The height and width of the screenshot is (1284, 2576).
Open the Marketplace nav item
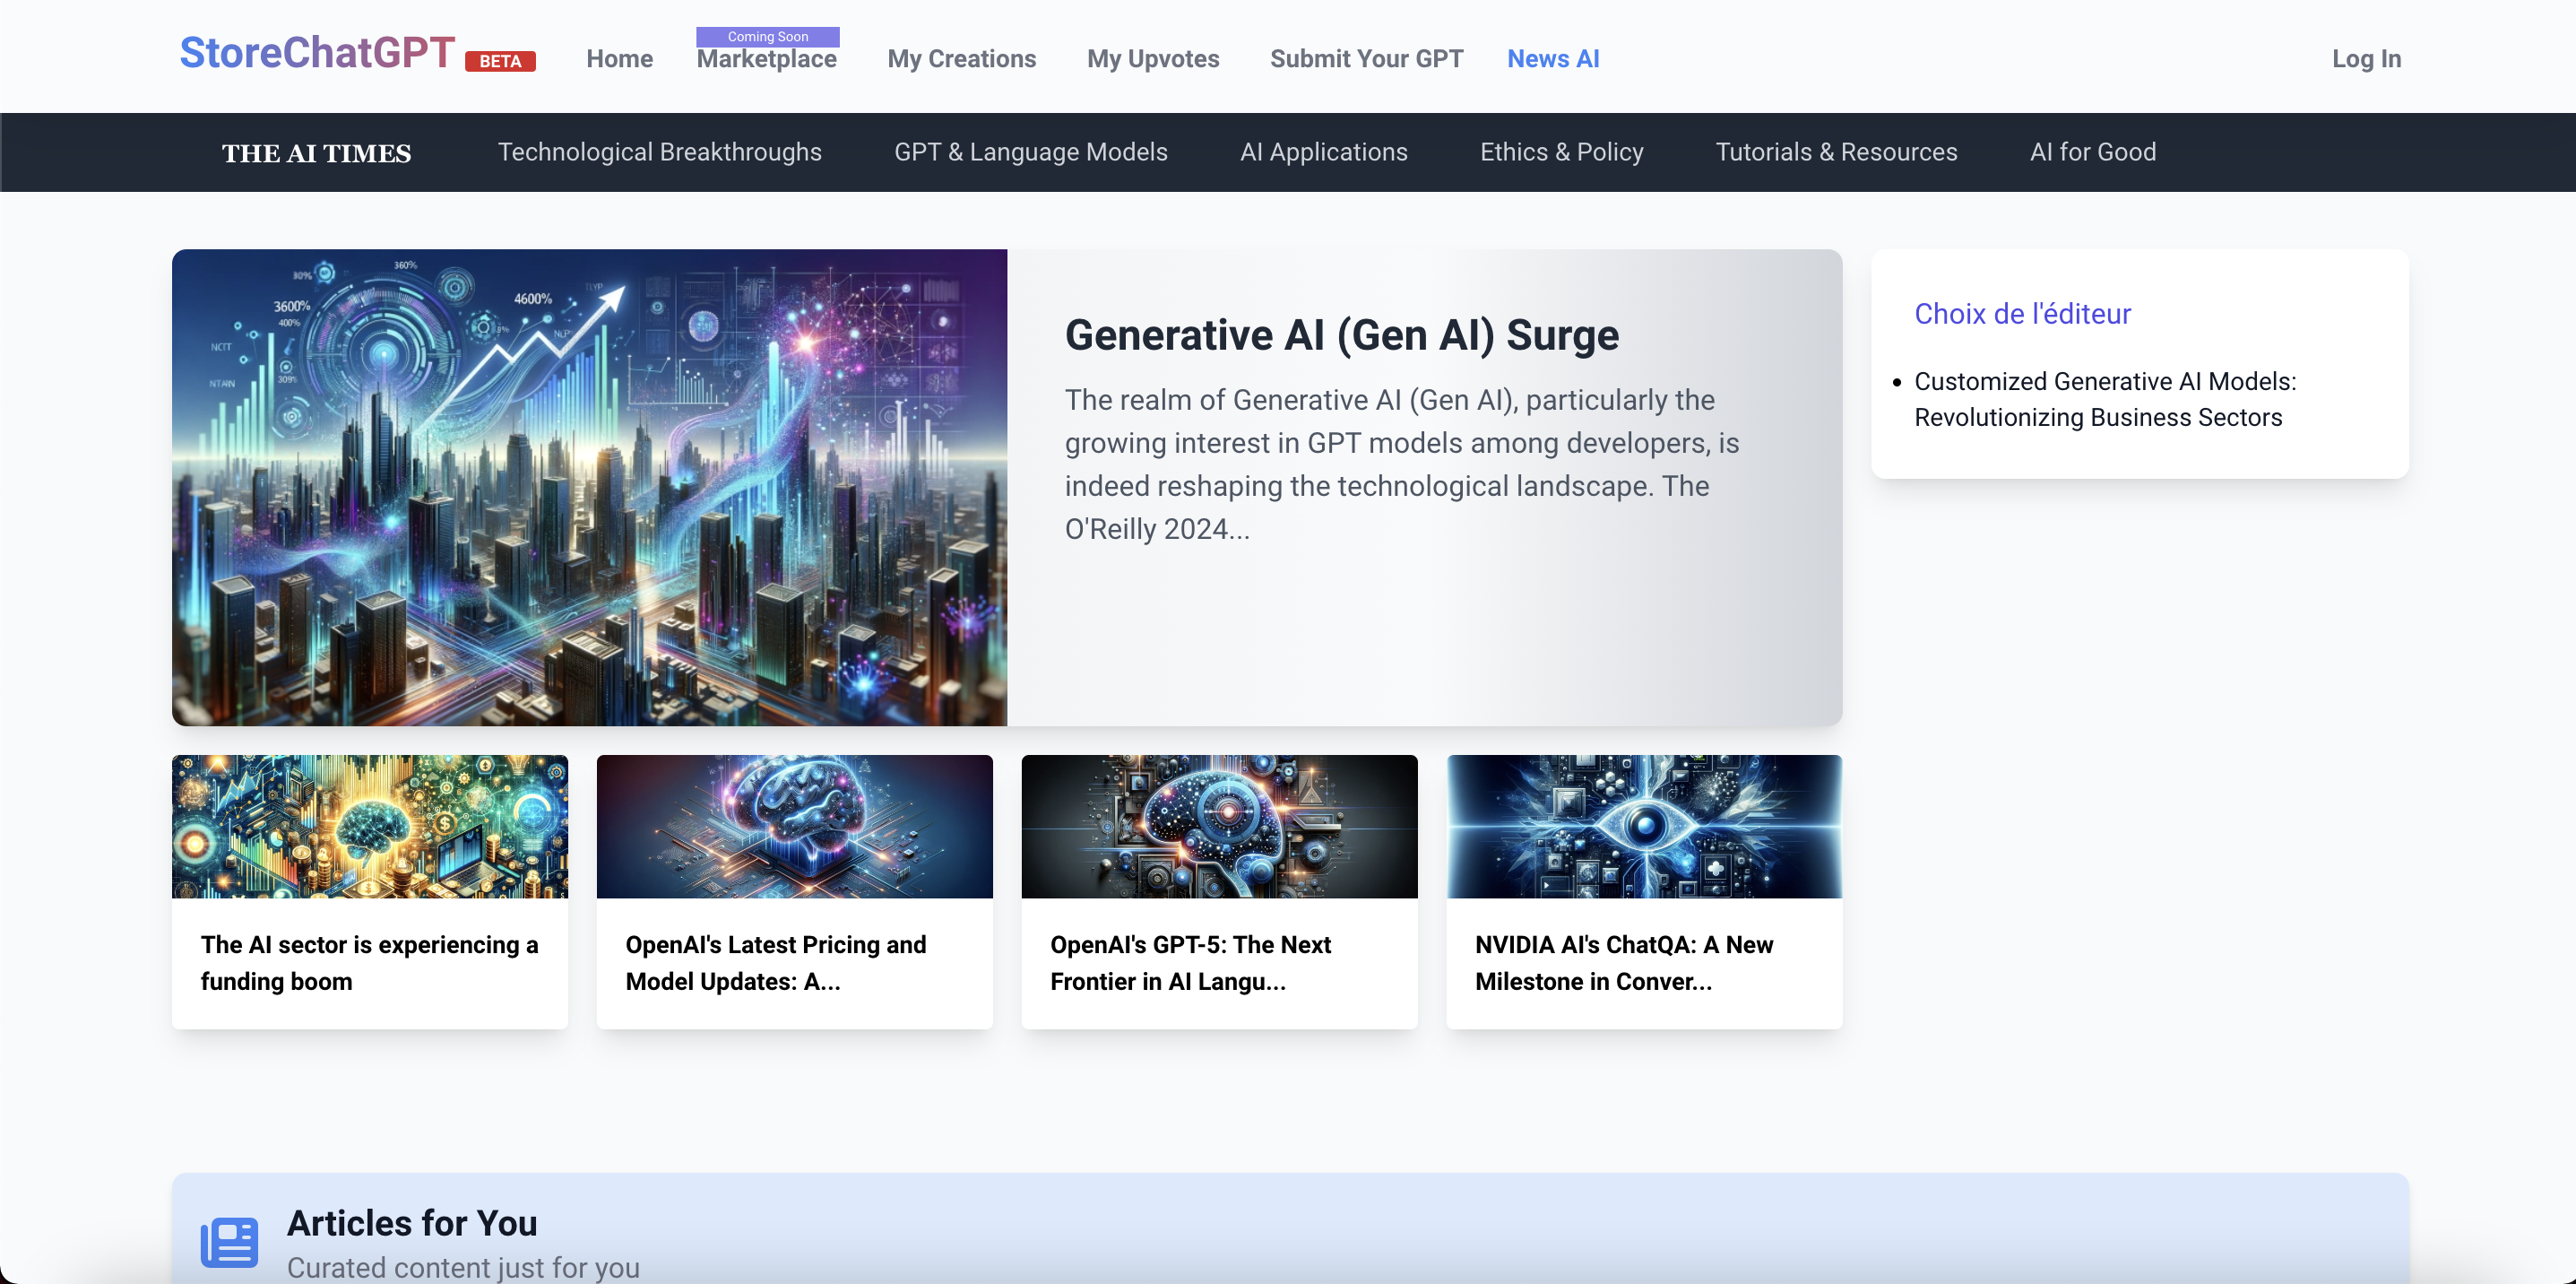click(x=766, y=60)
